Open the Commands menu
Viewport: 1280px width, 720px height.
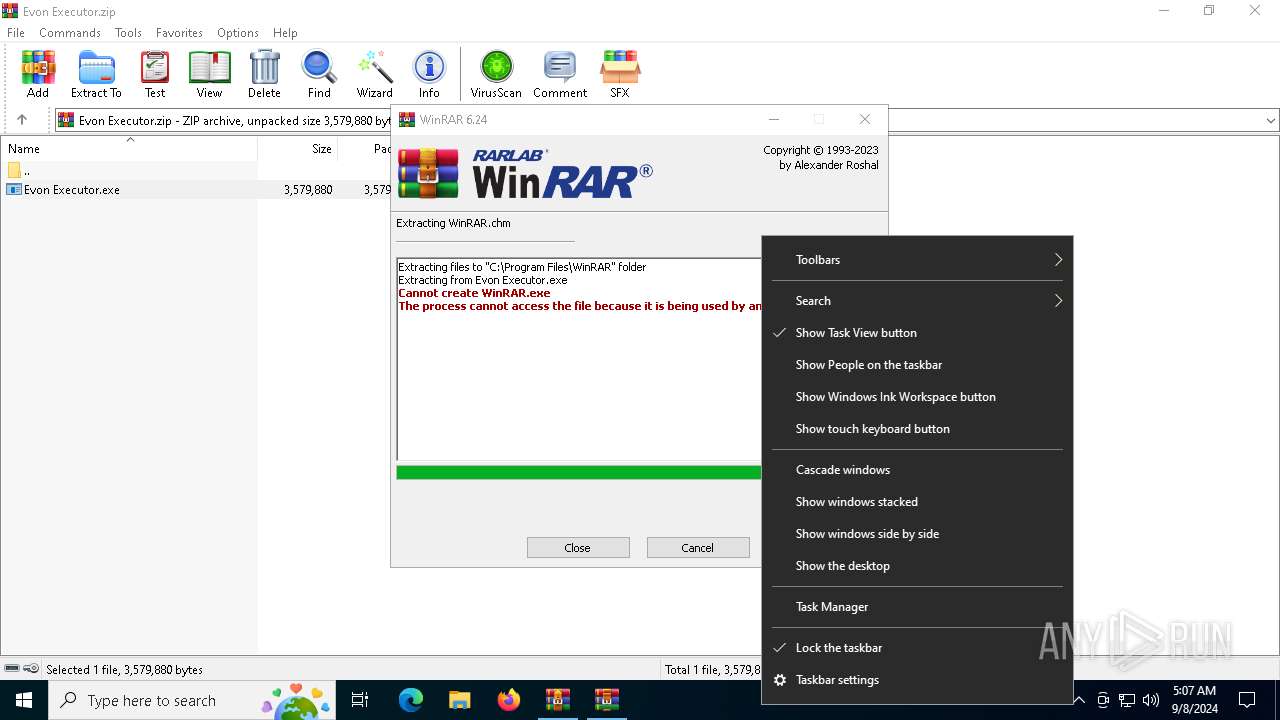70,33
